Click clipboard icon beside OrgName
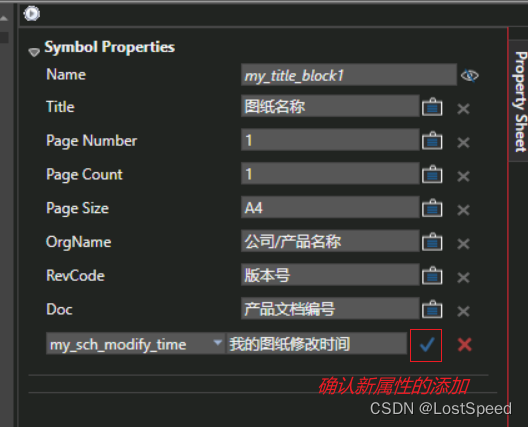This screenshot has height=427, width=528. click(432, 242)
